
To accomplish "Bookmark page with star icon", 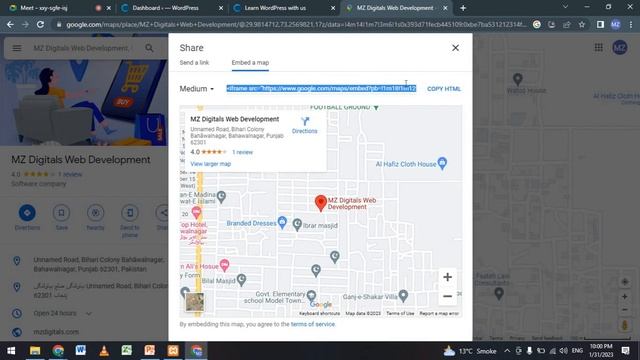I will [x=582, y=24].
